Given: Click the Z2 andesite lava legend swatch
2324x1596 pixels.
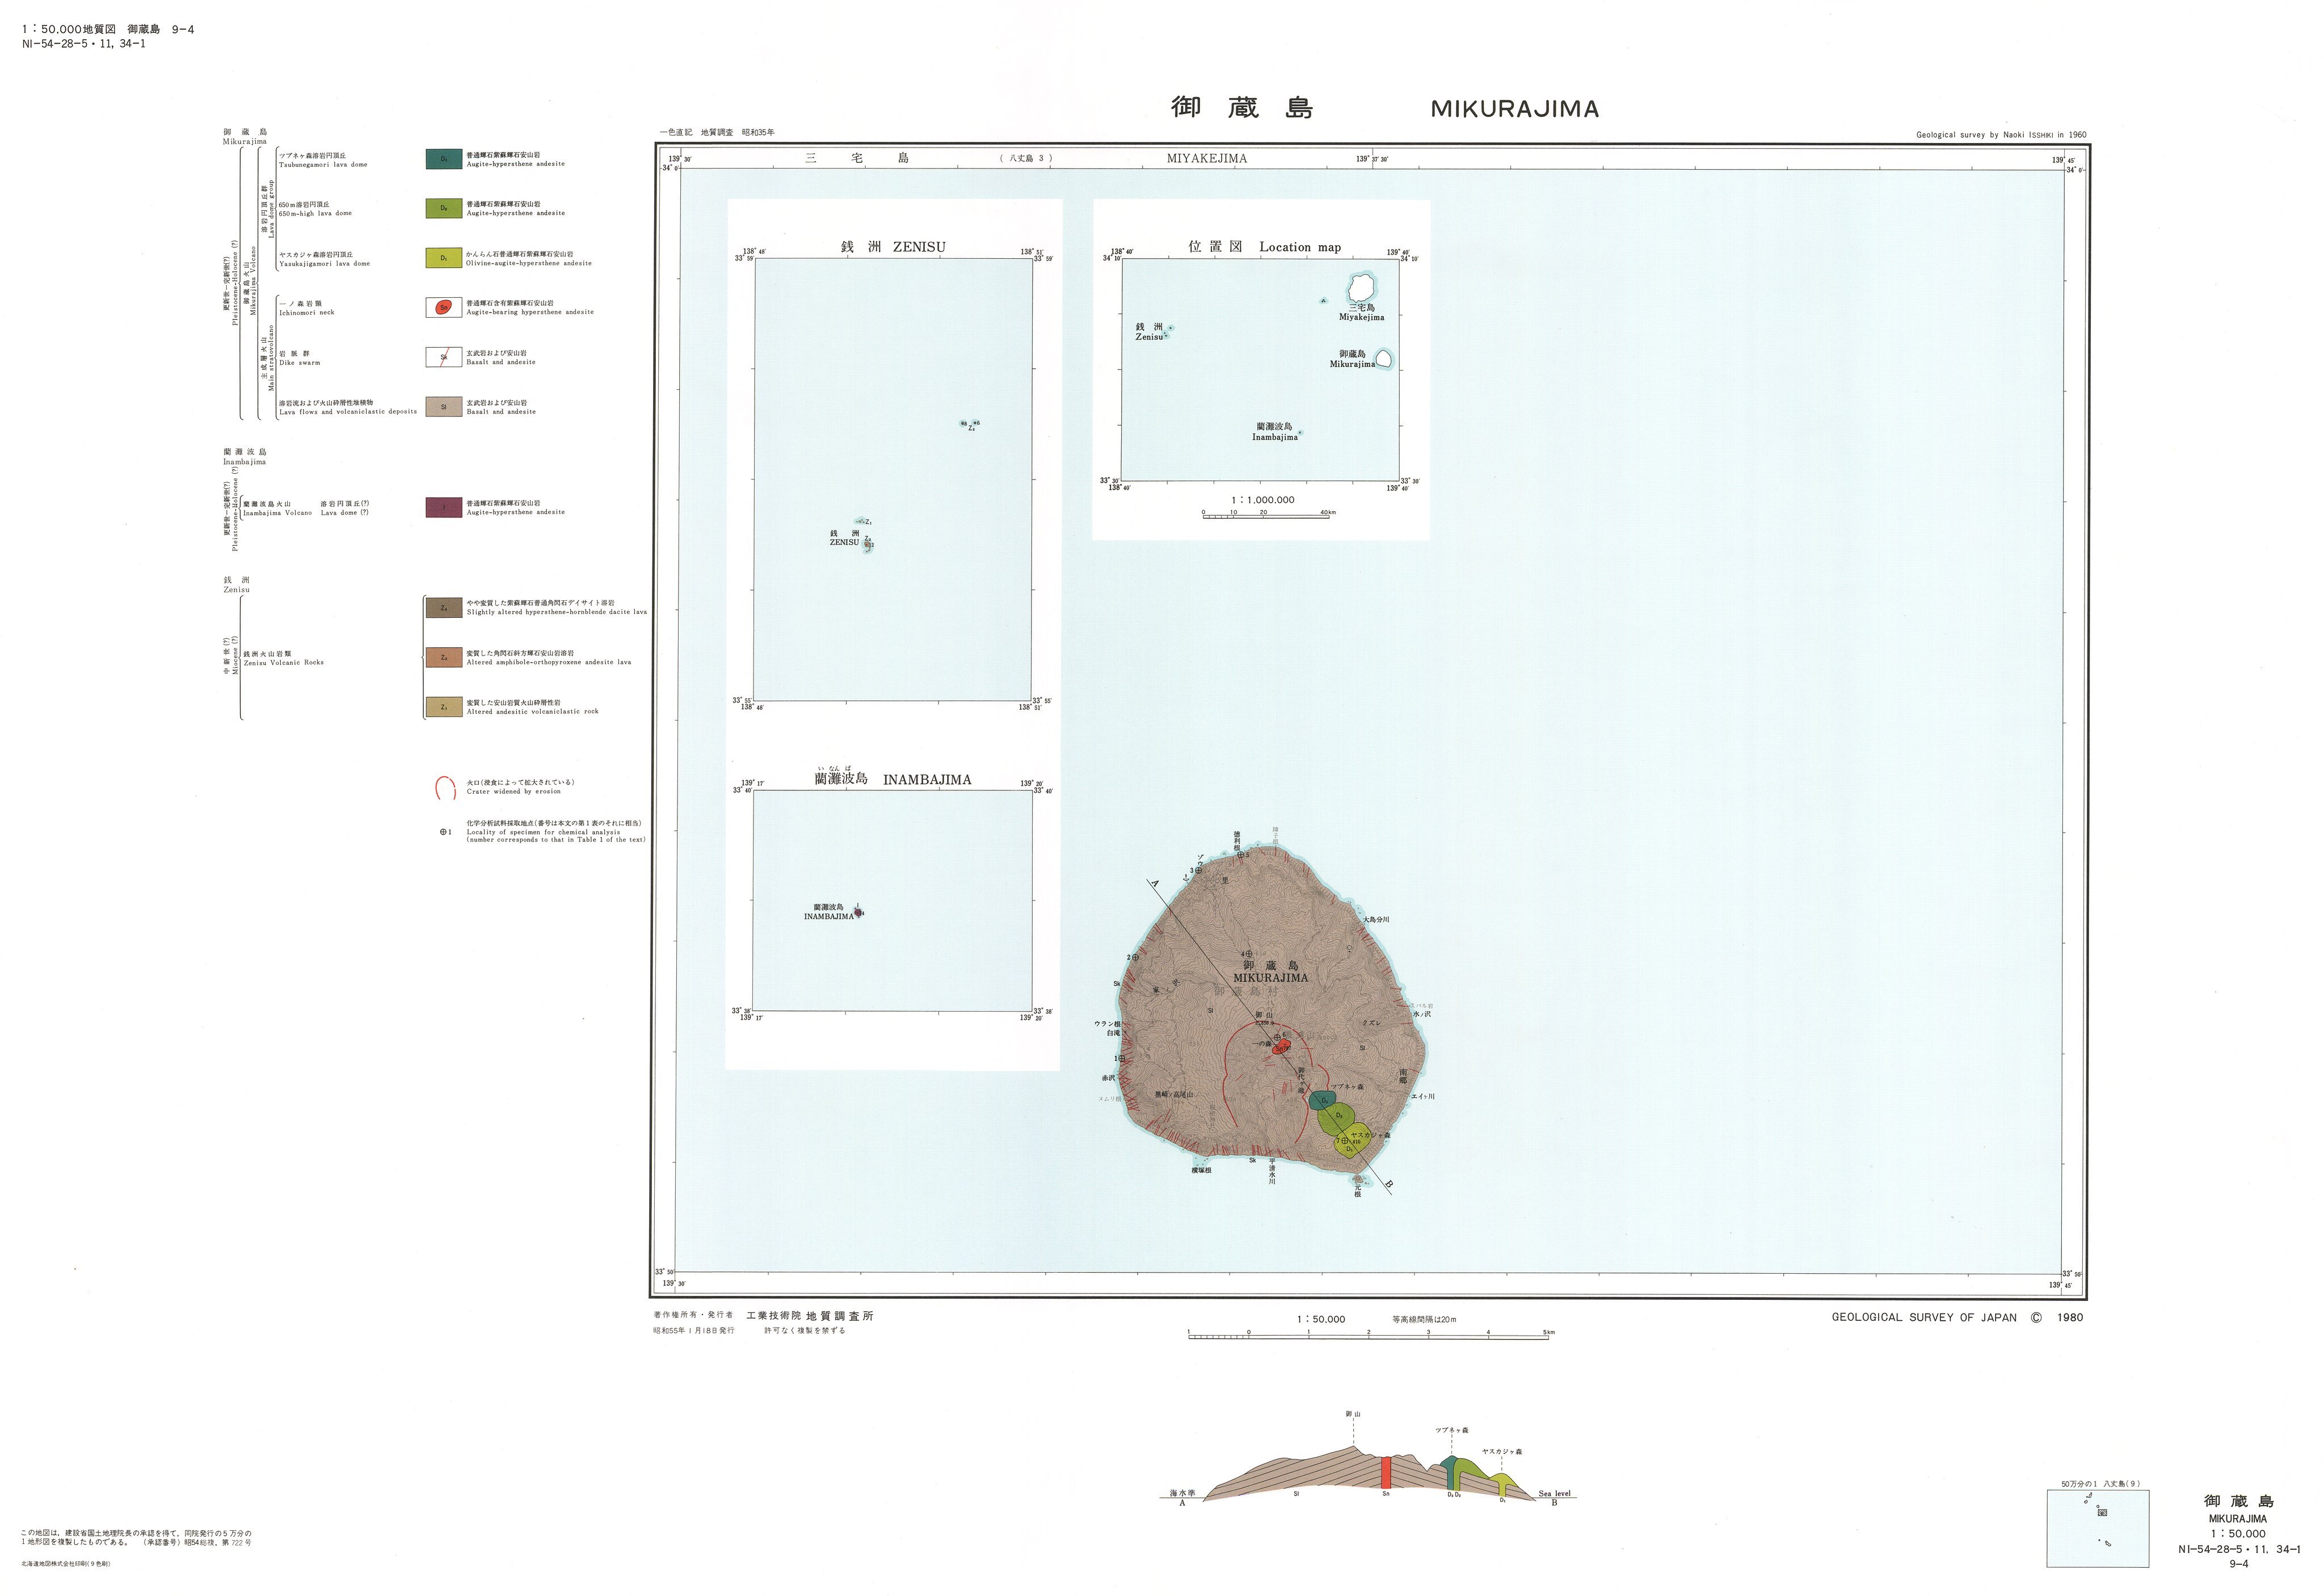Looking at the screenshot, I should pyautogui.click(x=443, y=657).
